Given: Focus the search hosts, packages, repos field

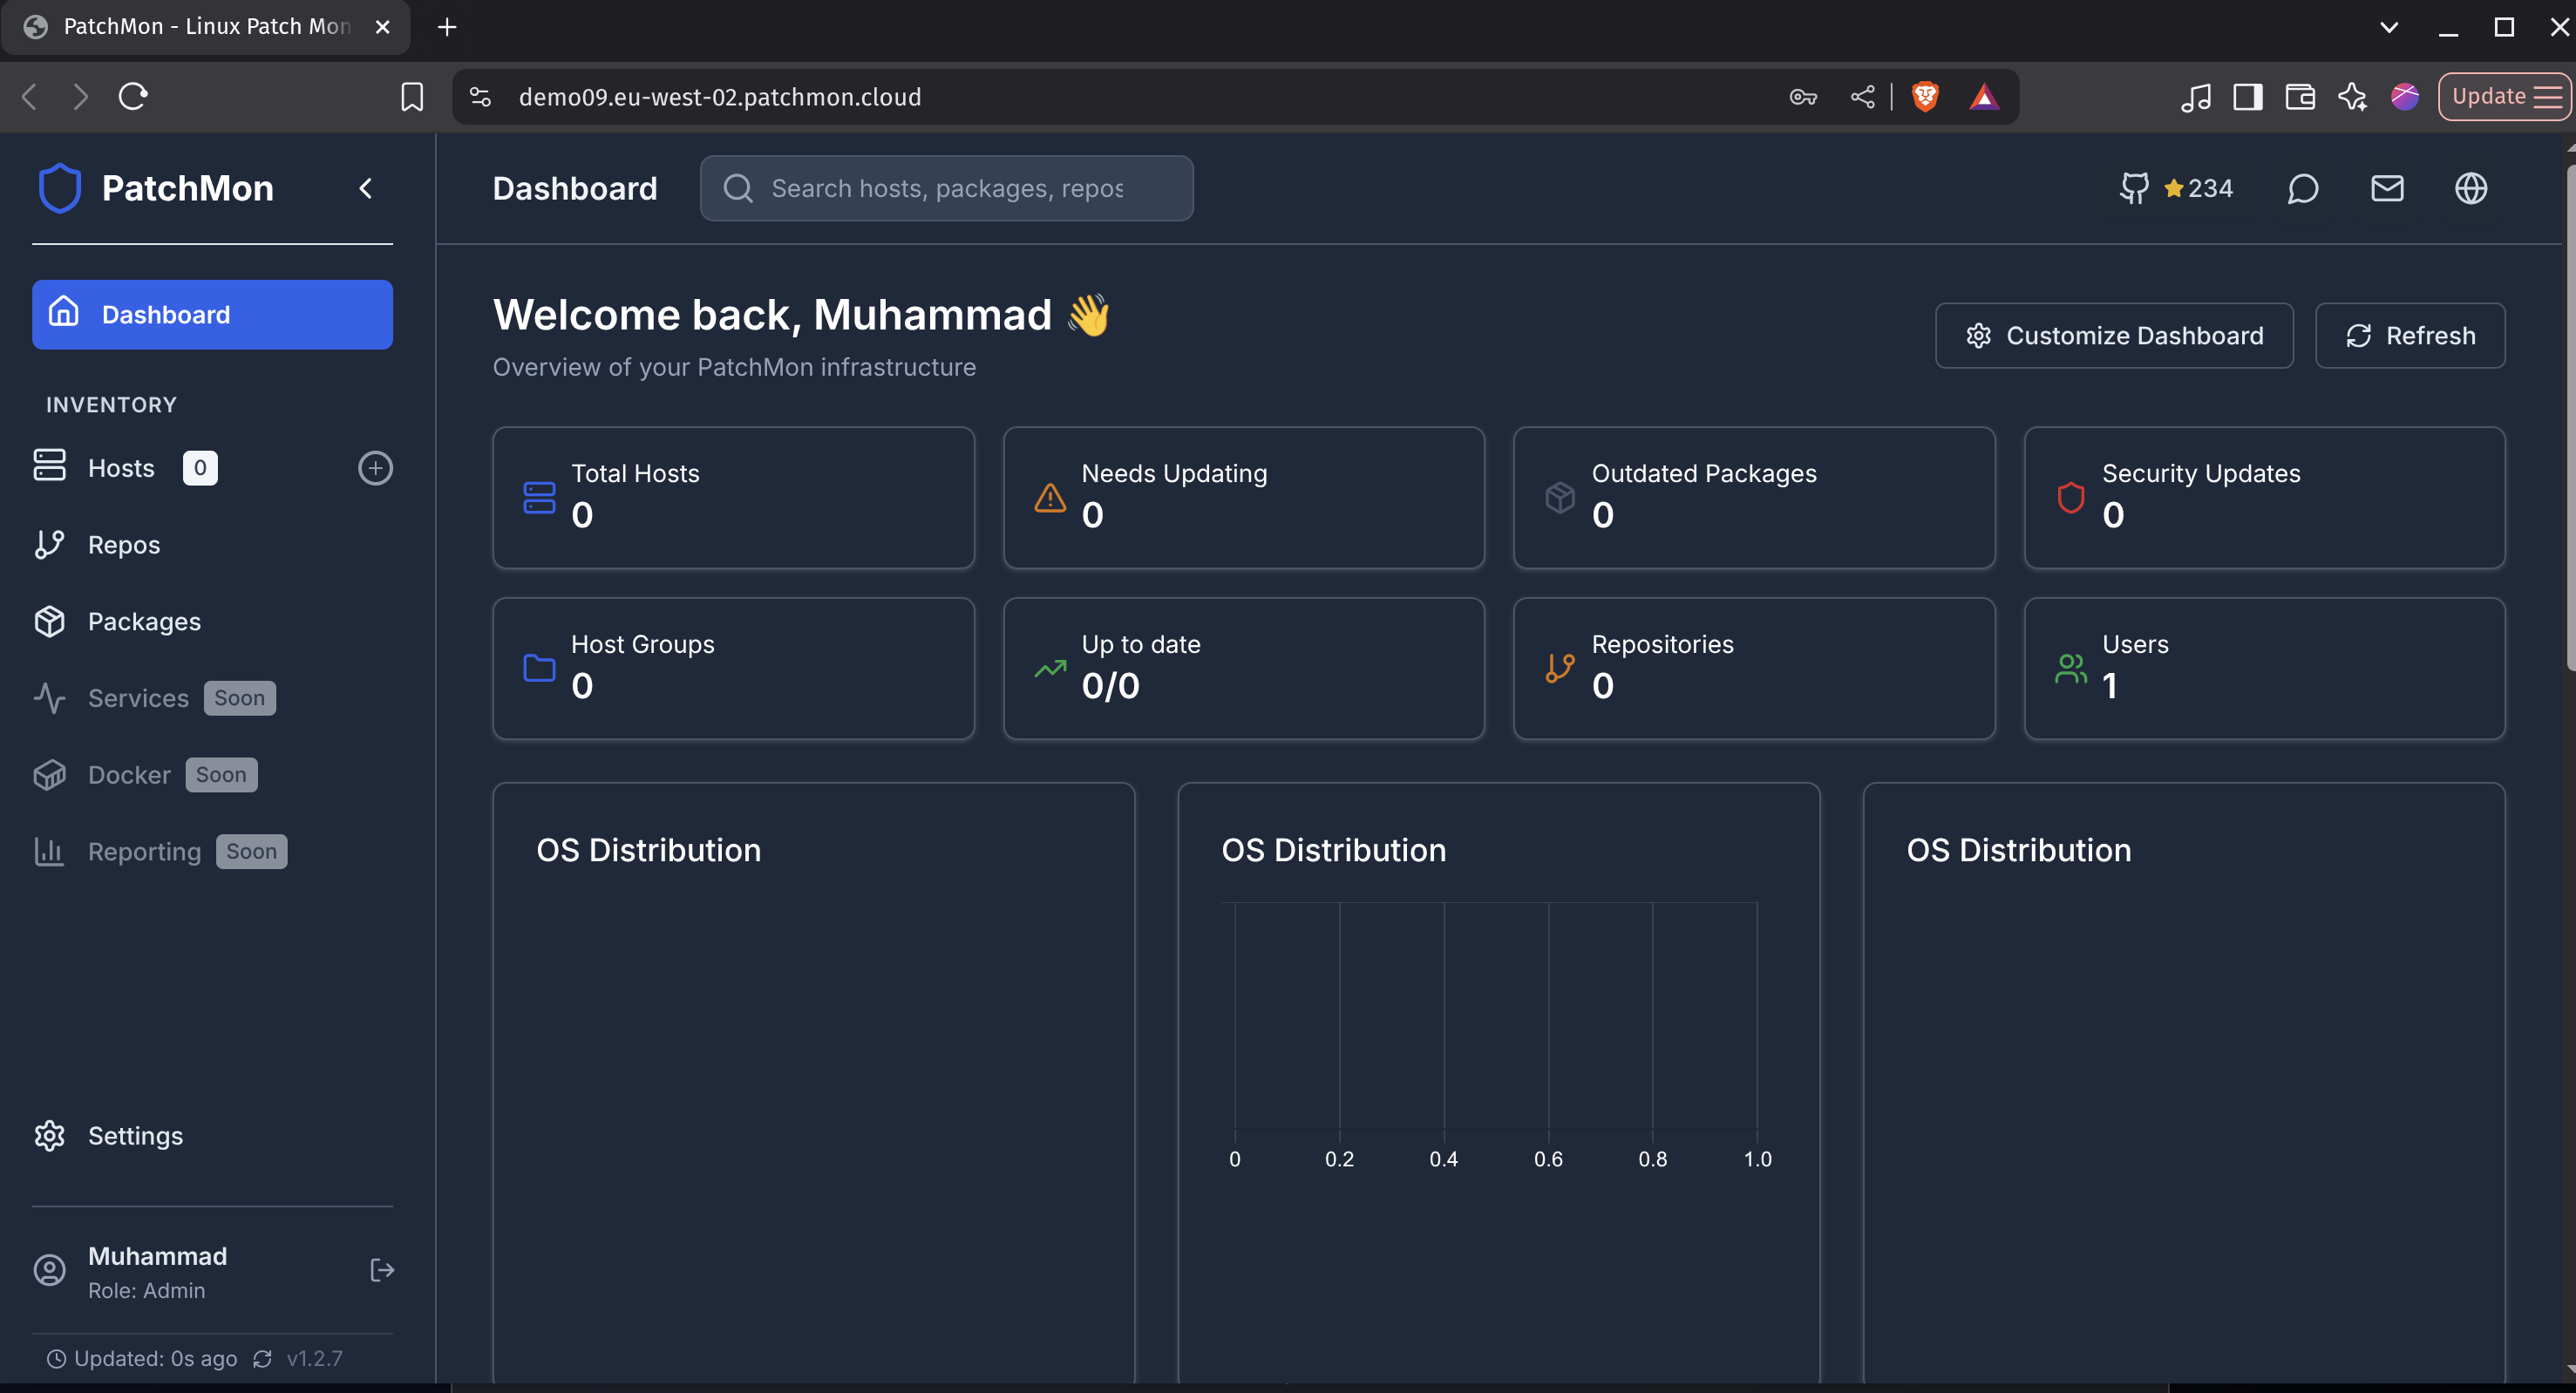Looking at the screenshot, I should [x=946, y=188].
